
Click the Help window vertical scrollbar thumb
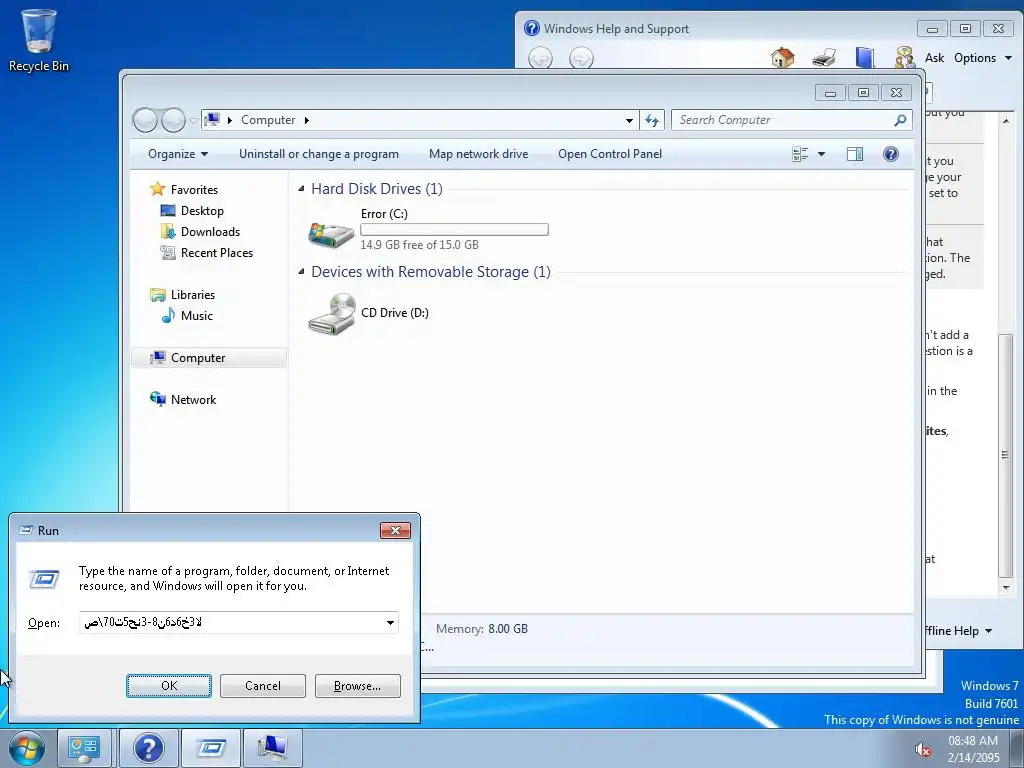click(x=1006, y=455)
